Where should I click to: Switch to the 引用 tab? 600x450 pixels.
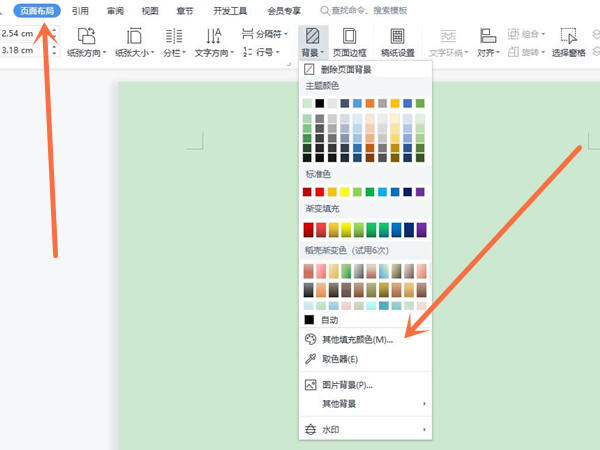pos(81,10)
